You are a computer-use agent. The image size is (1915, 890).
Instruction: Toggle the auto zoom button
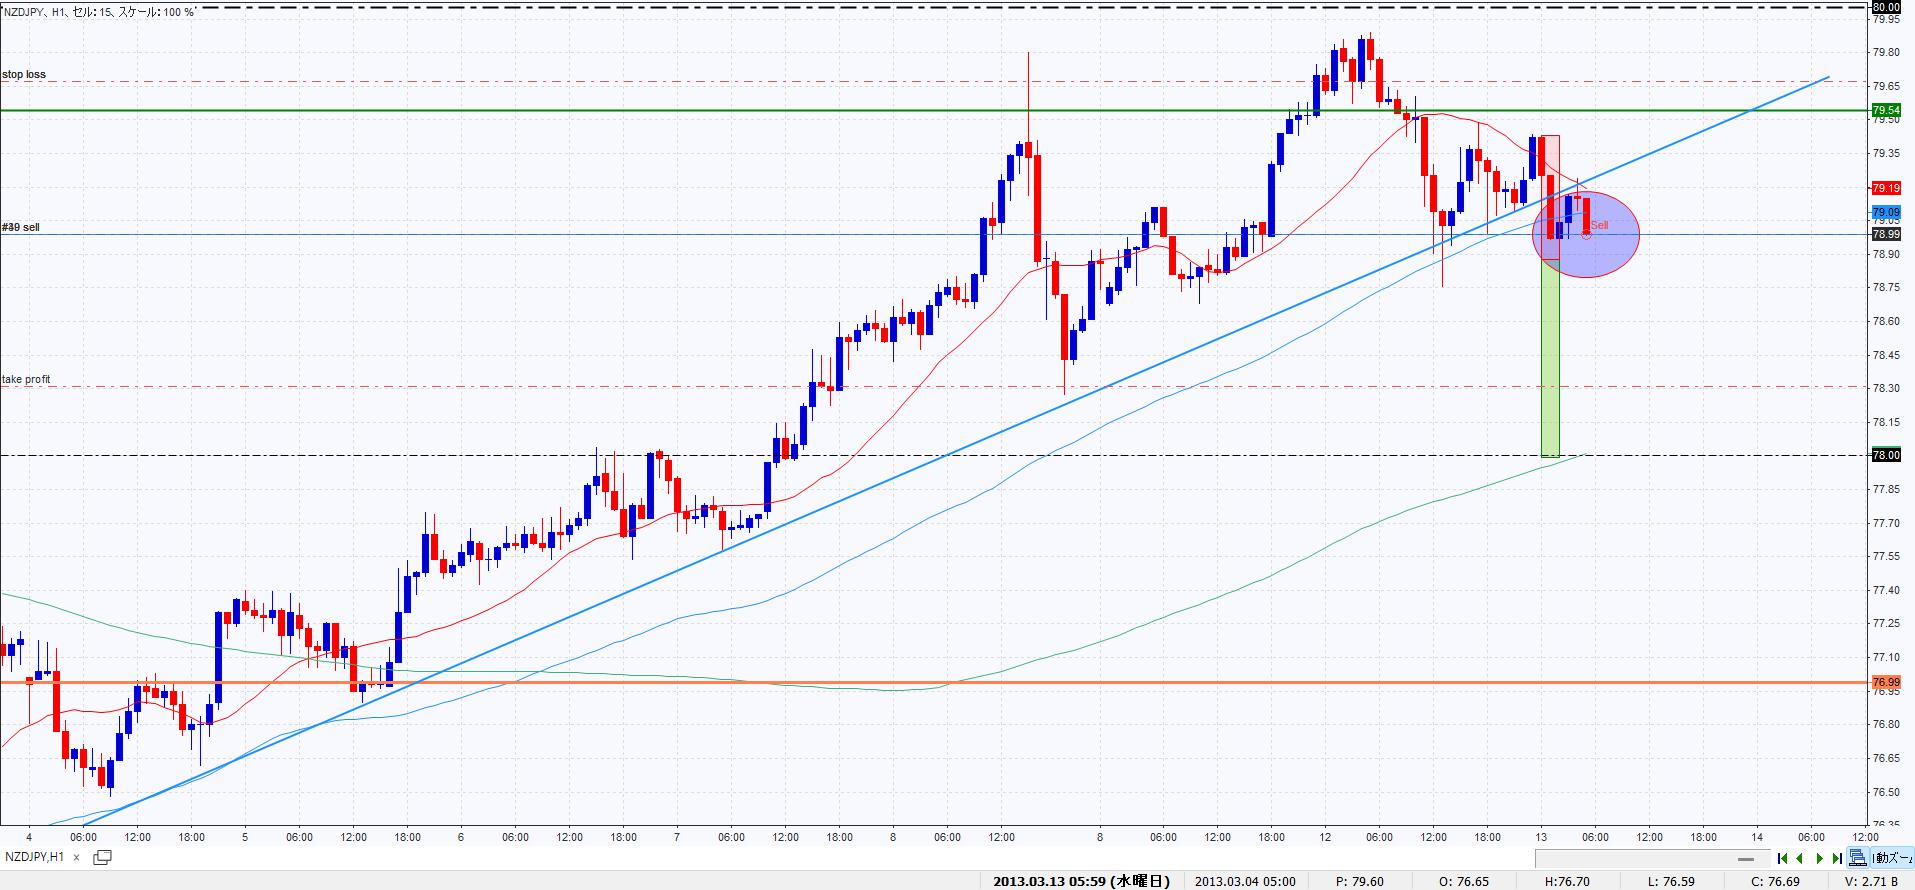(1891, 858)
